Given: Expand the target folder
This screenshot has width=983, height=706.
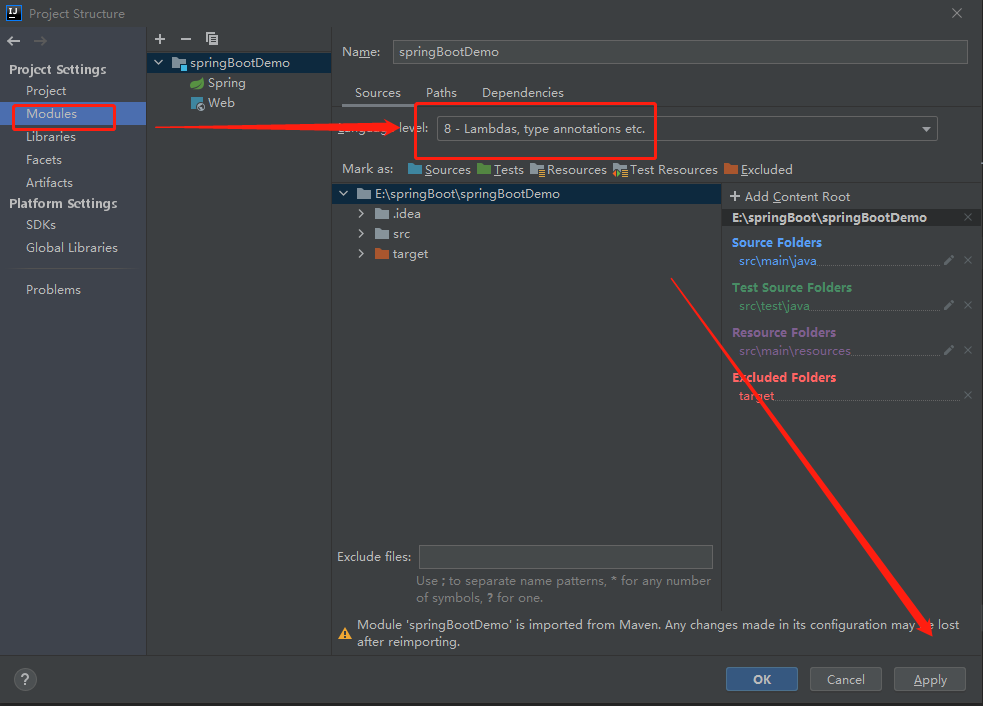Looking at the screenshot, I should point(361,254).
